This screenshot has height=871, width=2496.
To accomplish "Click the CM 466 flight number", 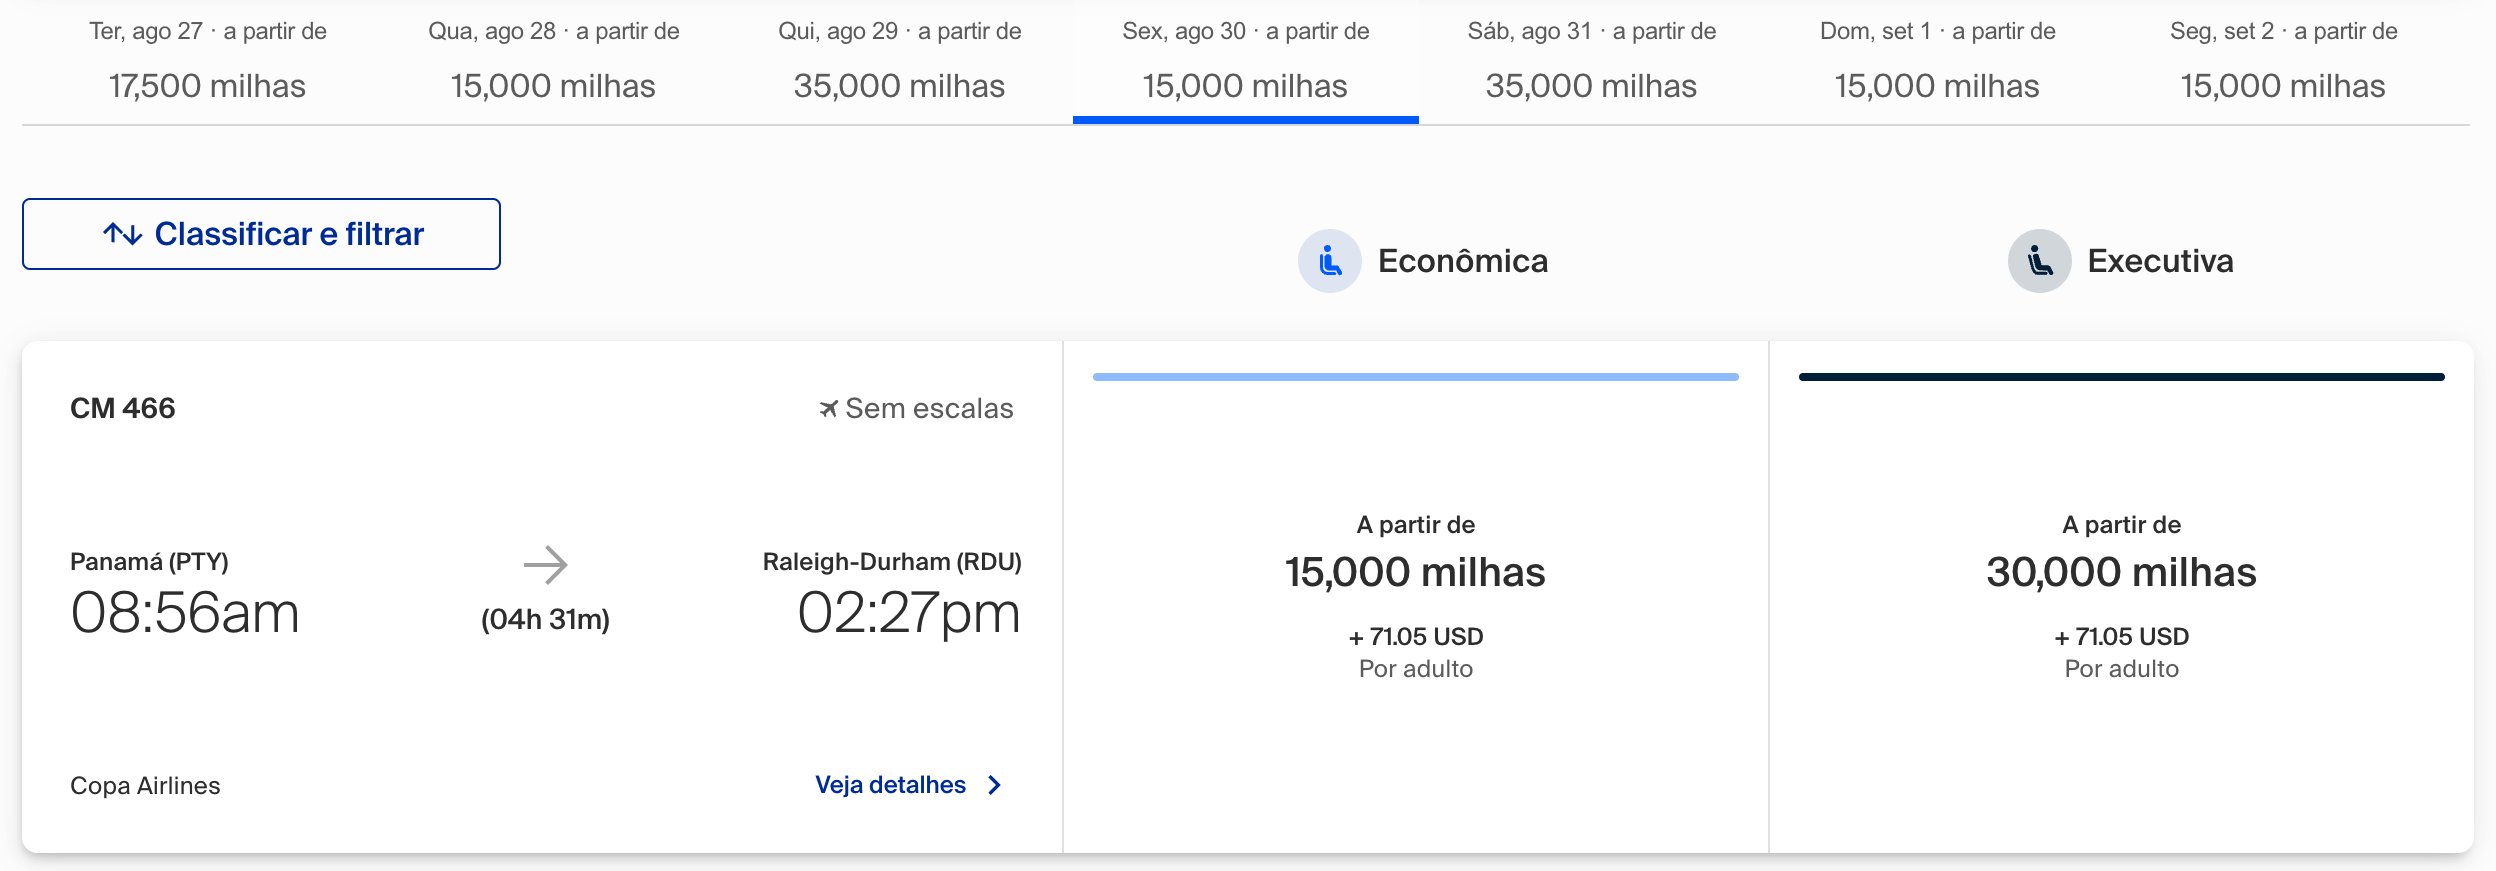I will click(122, 408).
